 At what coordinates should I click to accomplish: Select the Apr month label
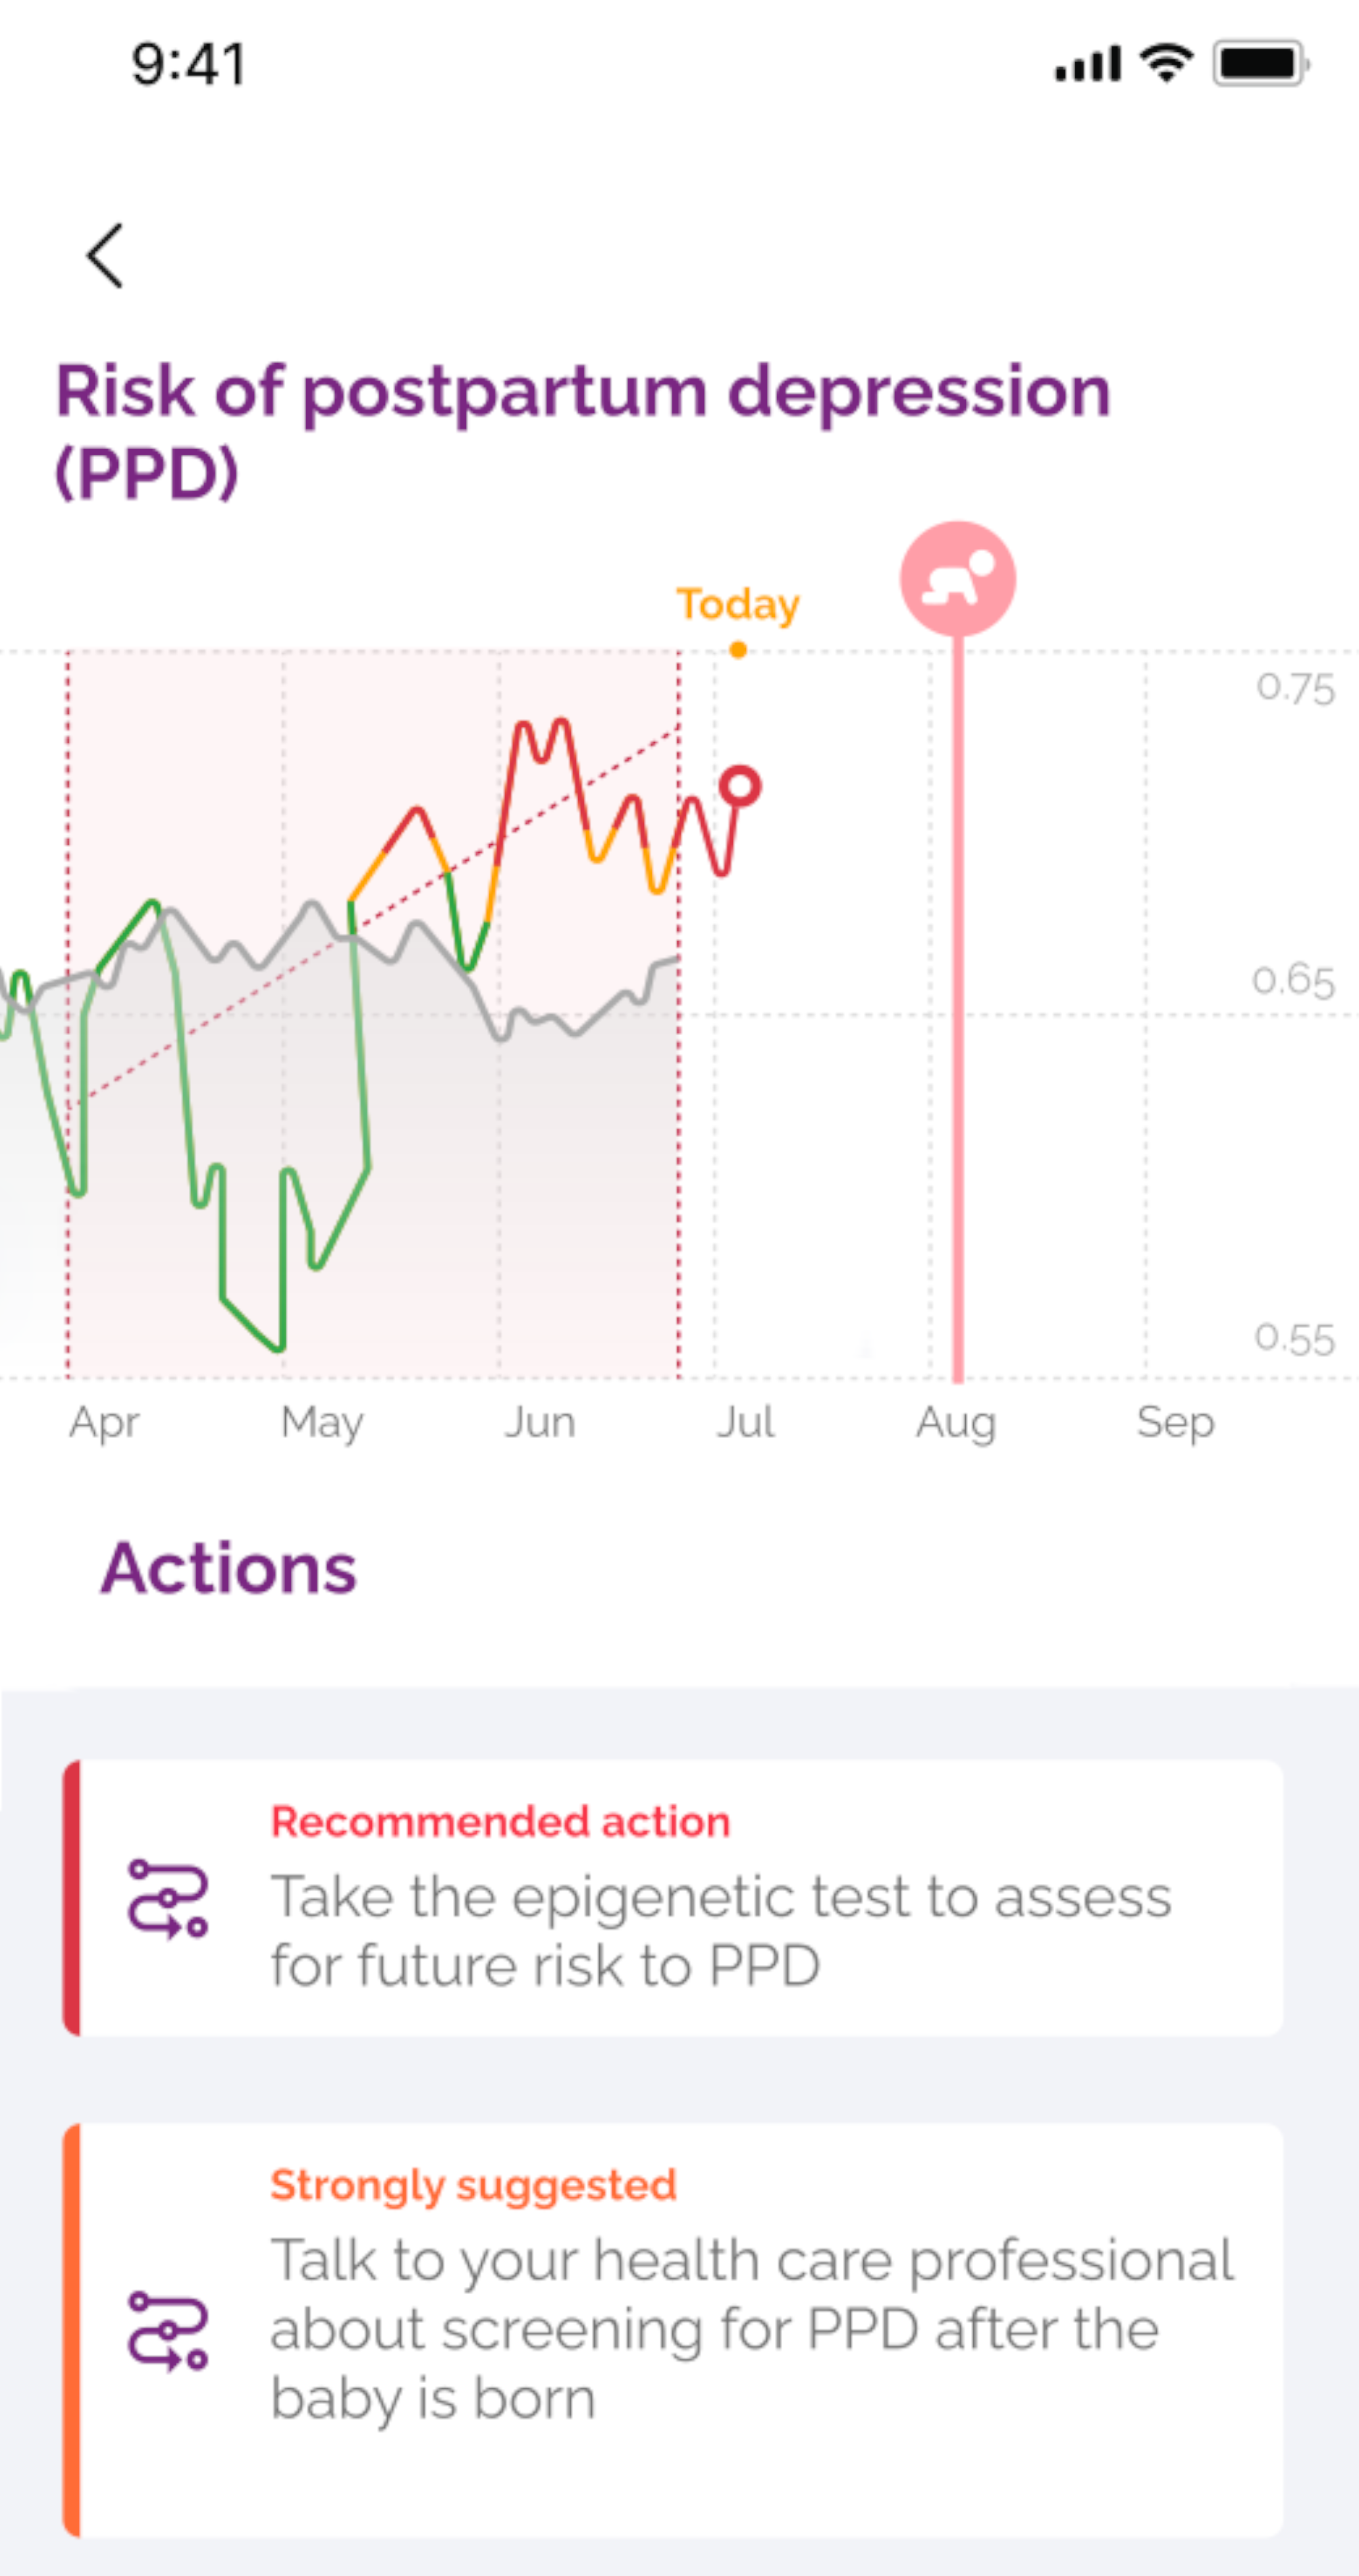coord(104,1422)
